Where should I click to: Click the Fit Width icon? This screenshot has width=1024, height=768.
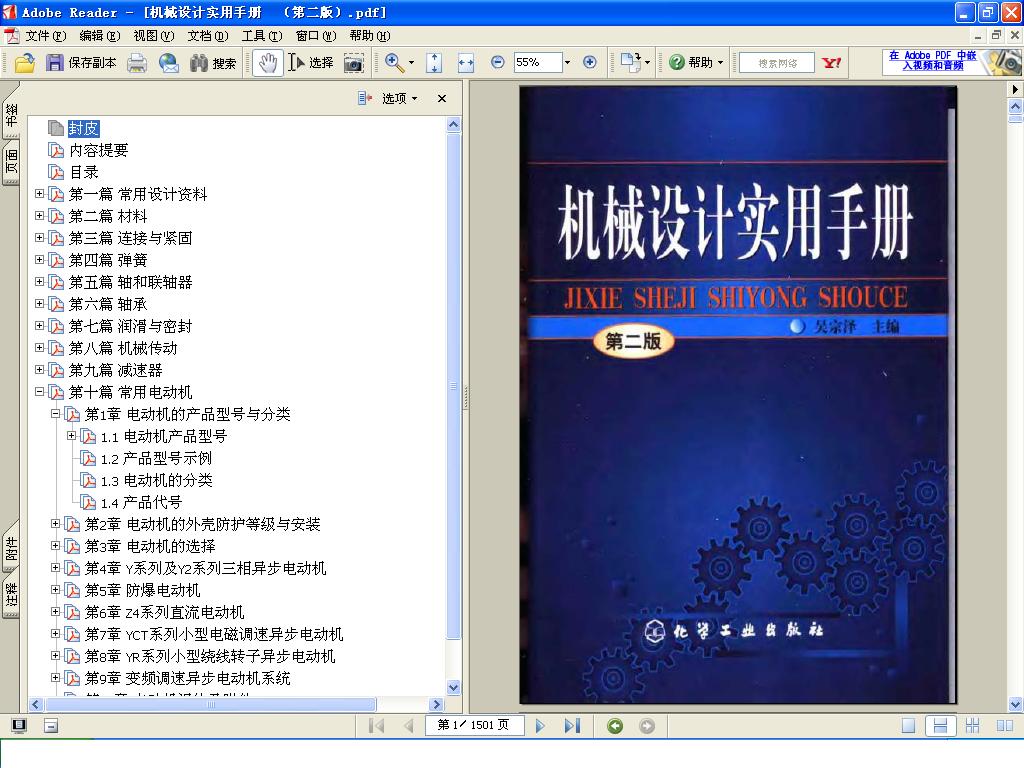(466, 63)
